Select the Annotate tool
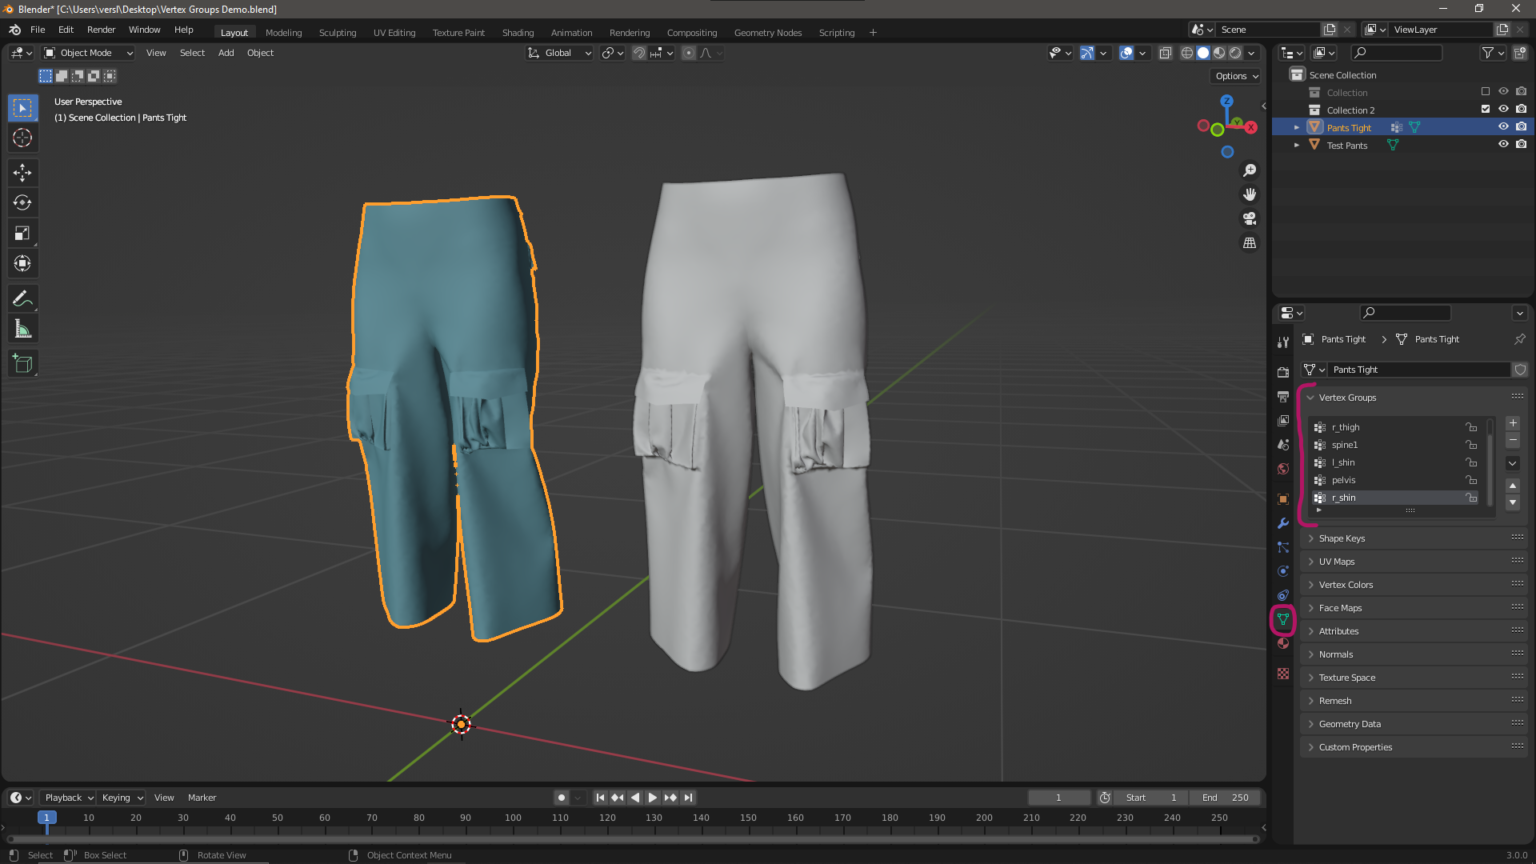Image resolution: width=1536 pixels, height=864 pixels. pyautogui.click(x=22, y=298)
